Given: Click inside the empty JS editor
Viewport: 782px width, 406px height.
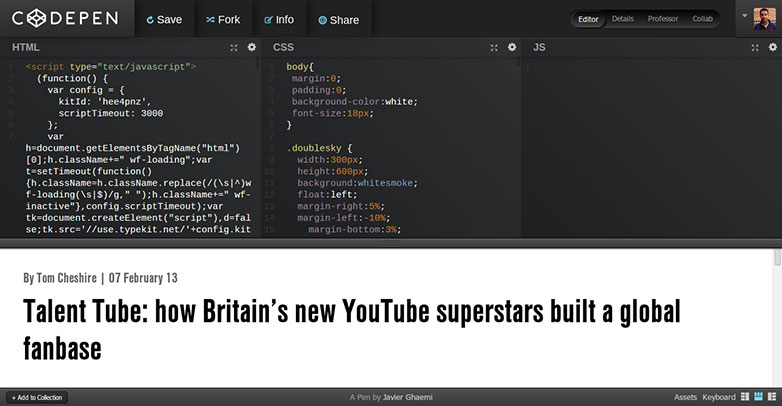Looking at the screenshot, I should click(x=651, y=150).
